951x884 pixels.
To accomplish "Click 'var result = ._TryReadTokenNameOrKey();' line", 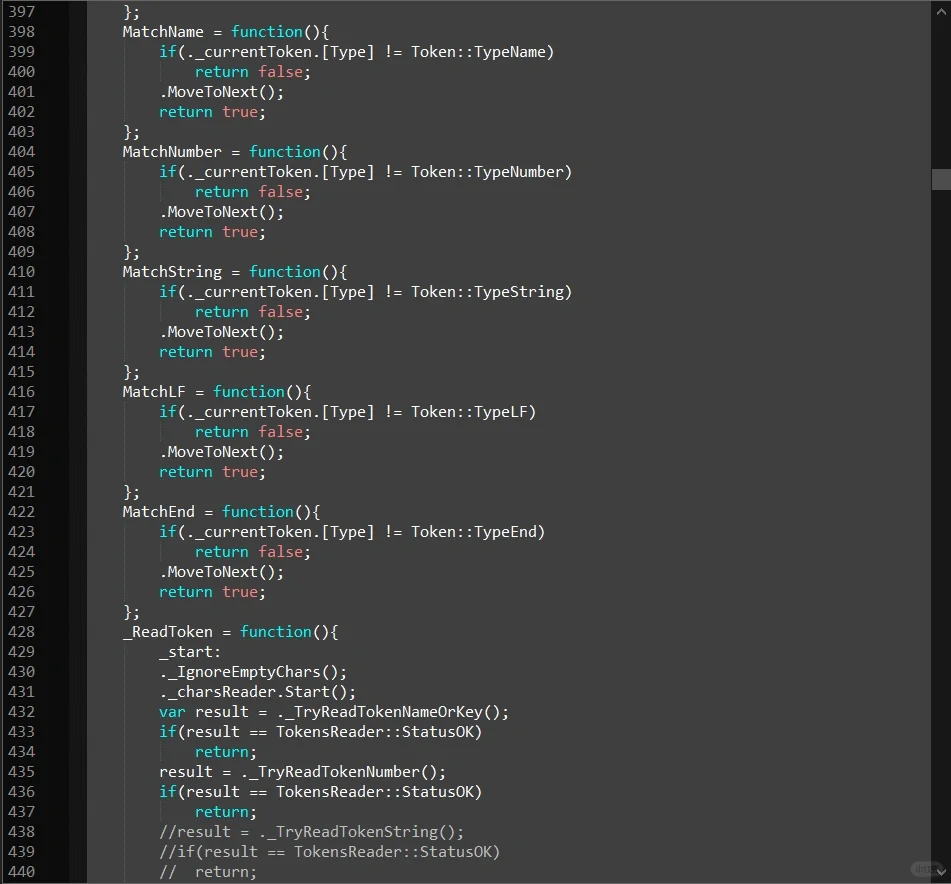I will tap(334, 712).
